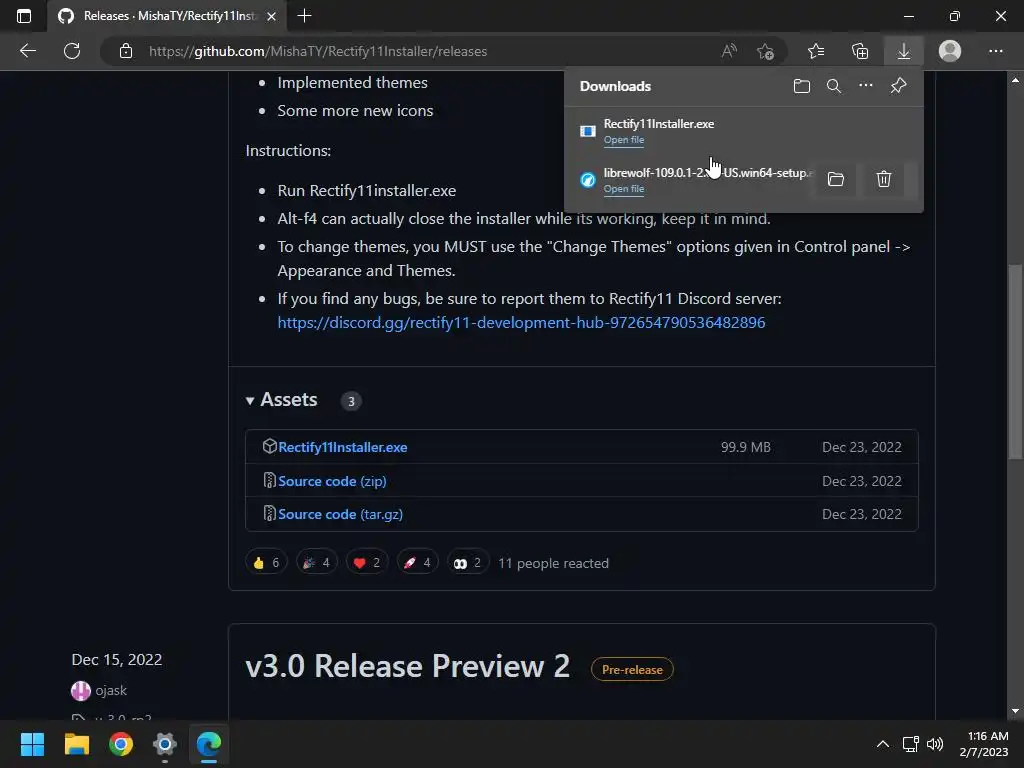
Task: Click the rocket reaction with 4
Action: click(417, 563)
